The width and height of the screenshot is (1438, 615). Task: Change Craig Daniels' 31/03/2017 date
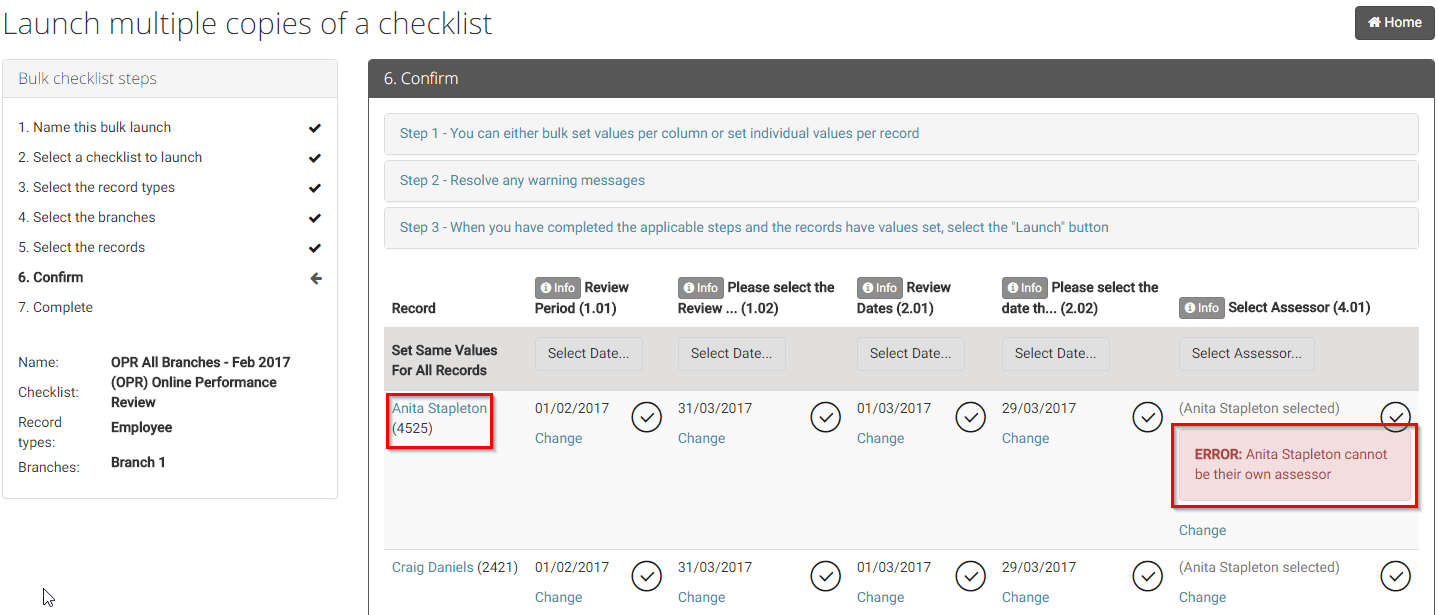point(701,597)
